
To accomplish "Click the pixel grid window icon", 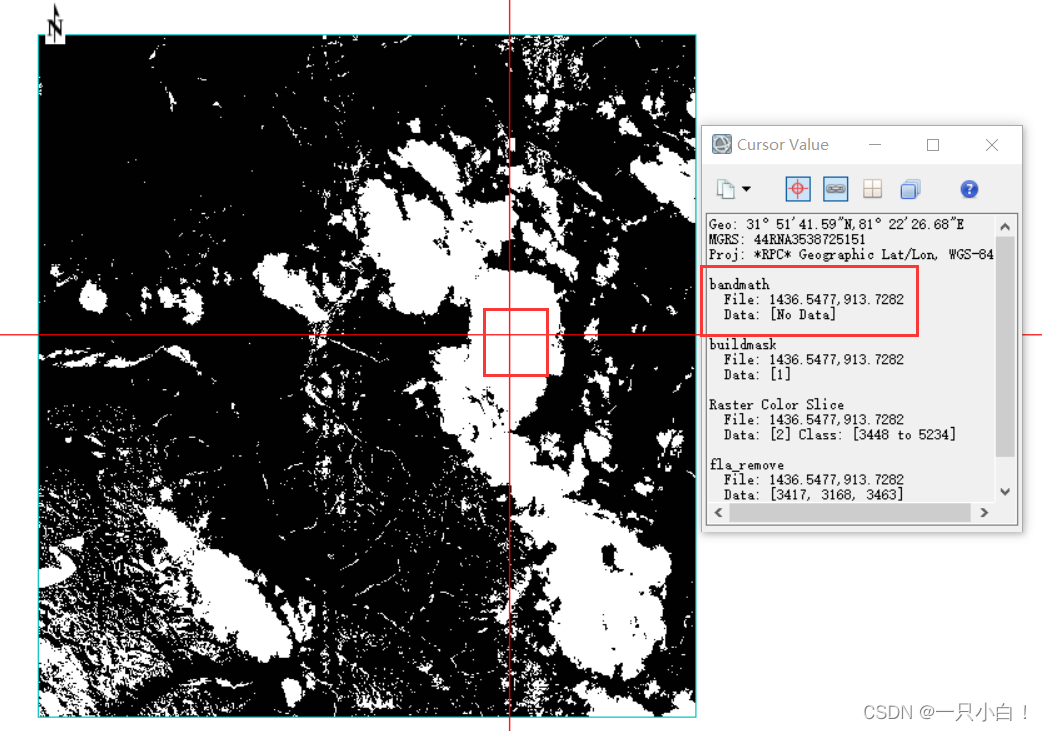I will point(873,189).
